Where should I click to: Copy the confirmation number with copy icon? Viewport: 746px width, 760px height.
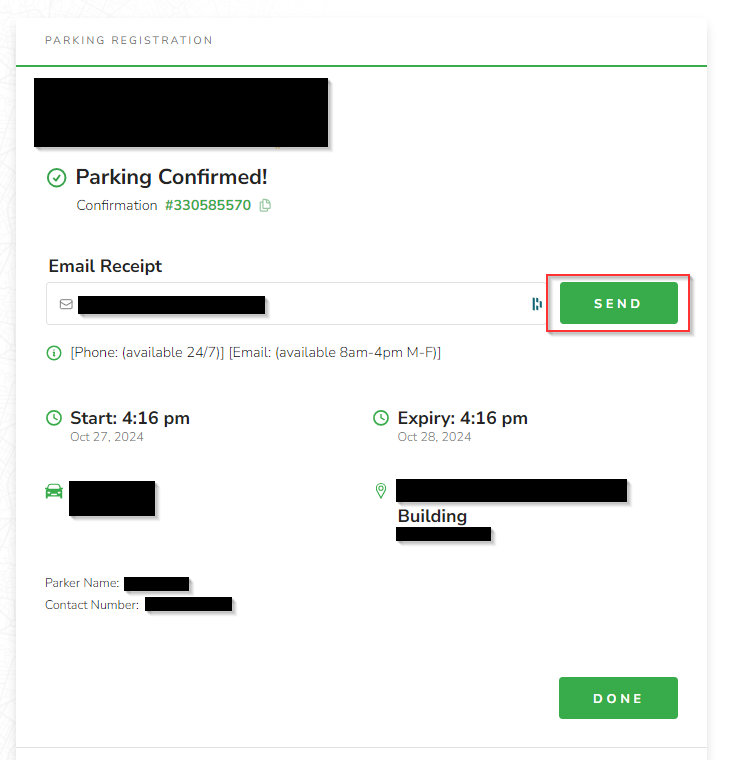coord(265,206)
